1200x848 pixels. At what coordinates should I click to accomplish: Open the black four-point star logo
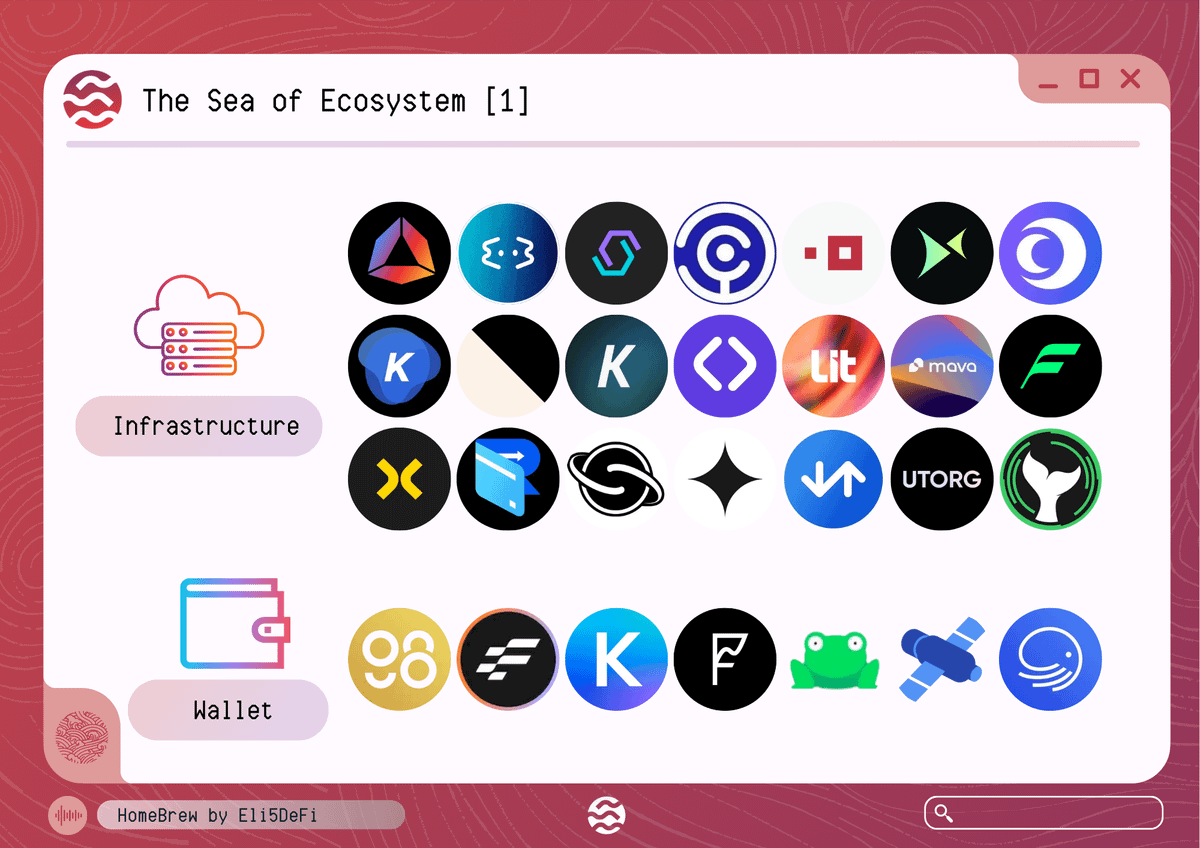[725, 479]
